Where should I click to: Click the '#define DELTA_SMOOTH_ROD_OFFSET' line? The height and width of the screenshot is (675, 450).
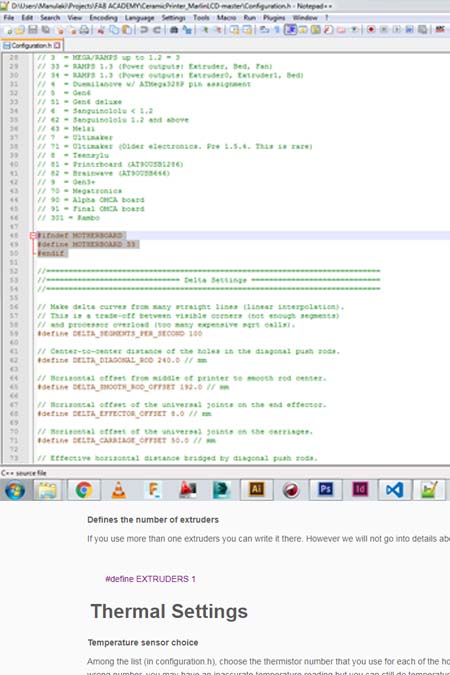(x=133, y=387)
